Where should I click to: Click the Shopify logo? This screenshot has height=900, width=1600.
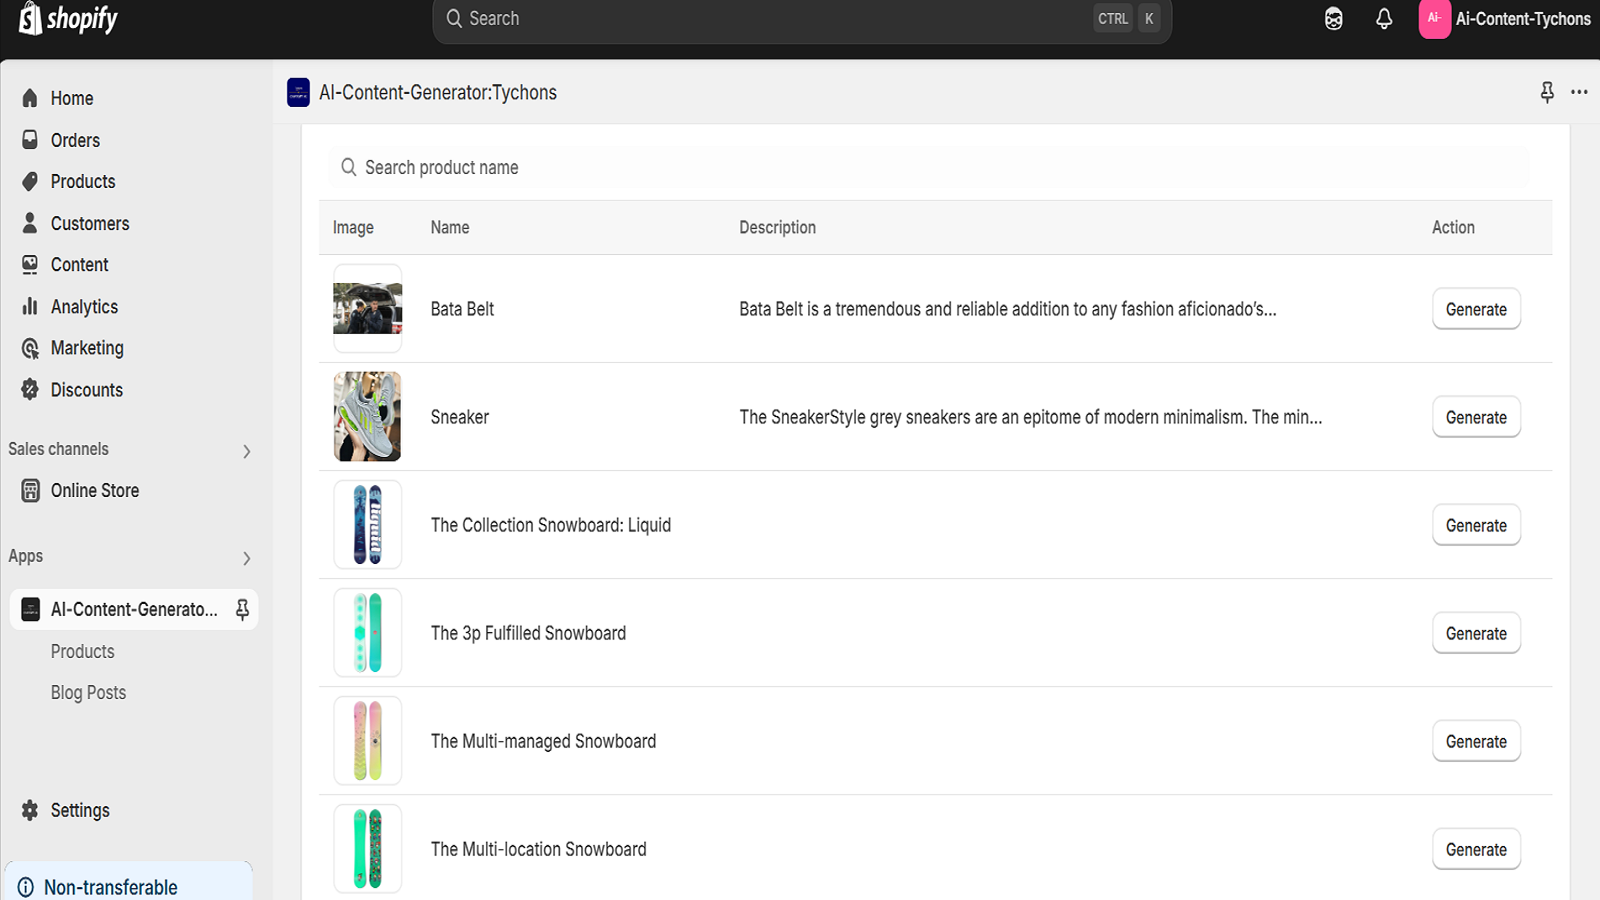(x=68, y=18)
